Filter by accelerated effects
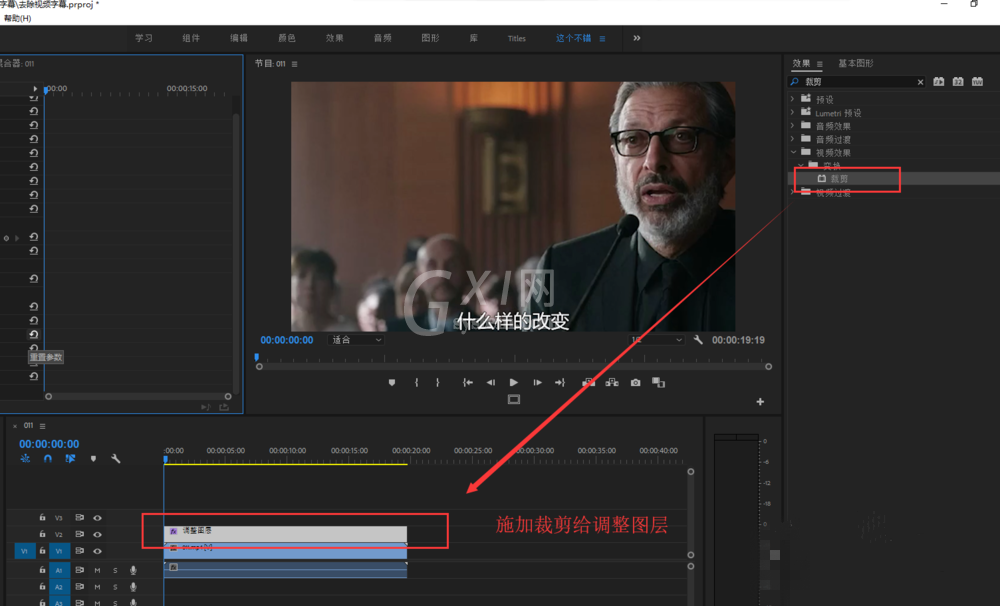1000x606 pixels. 939,82
